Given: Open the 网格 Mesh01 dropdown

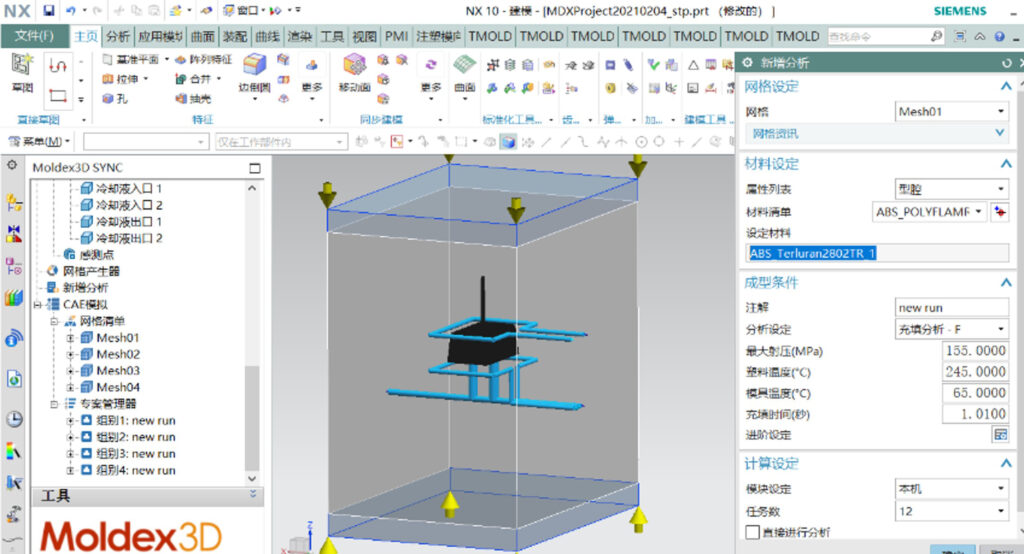Looking at the screenshot, I should point(952,112).
